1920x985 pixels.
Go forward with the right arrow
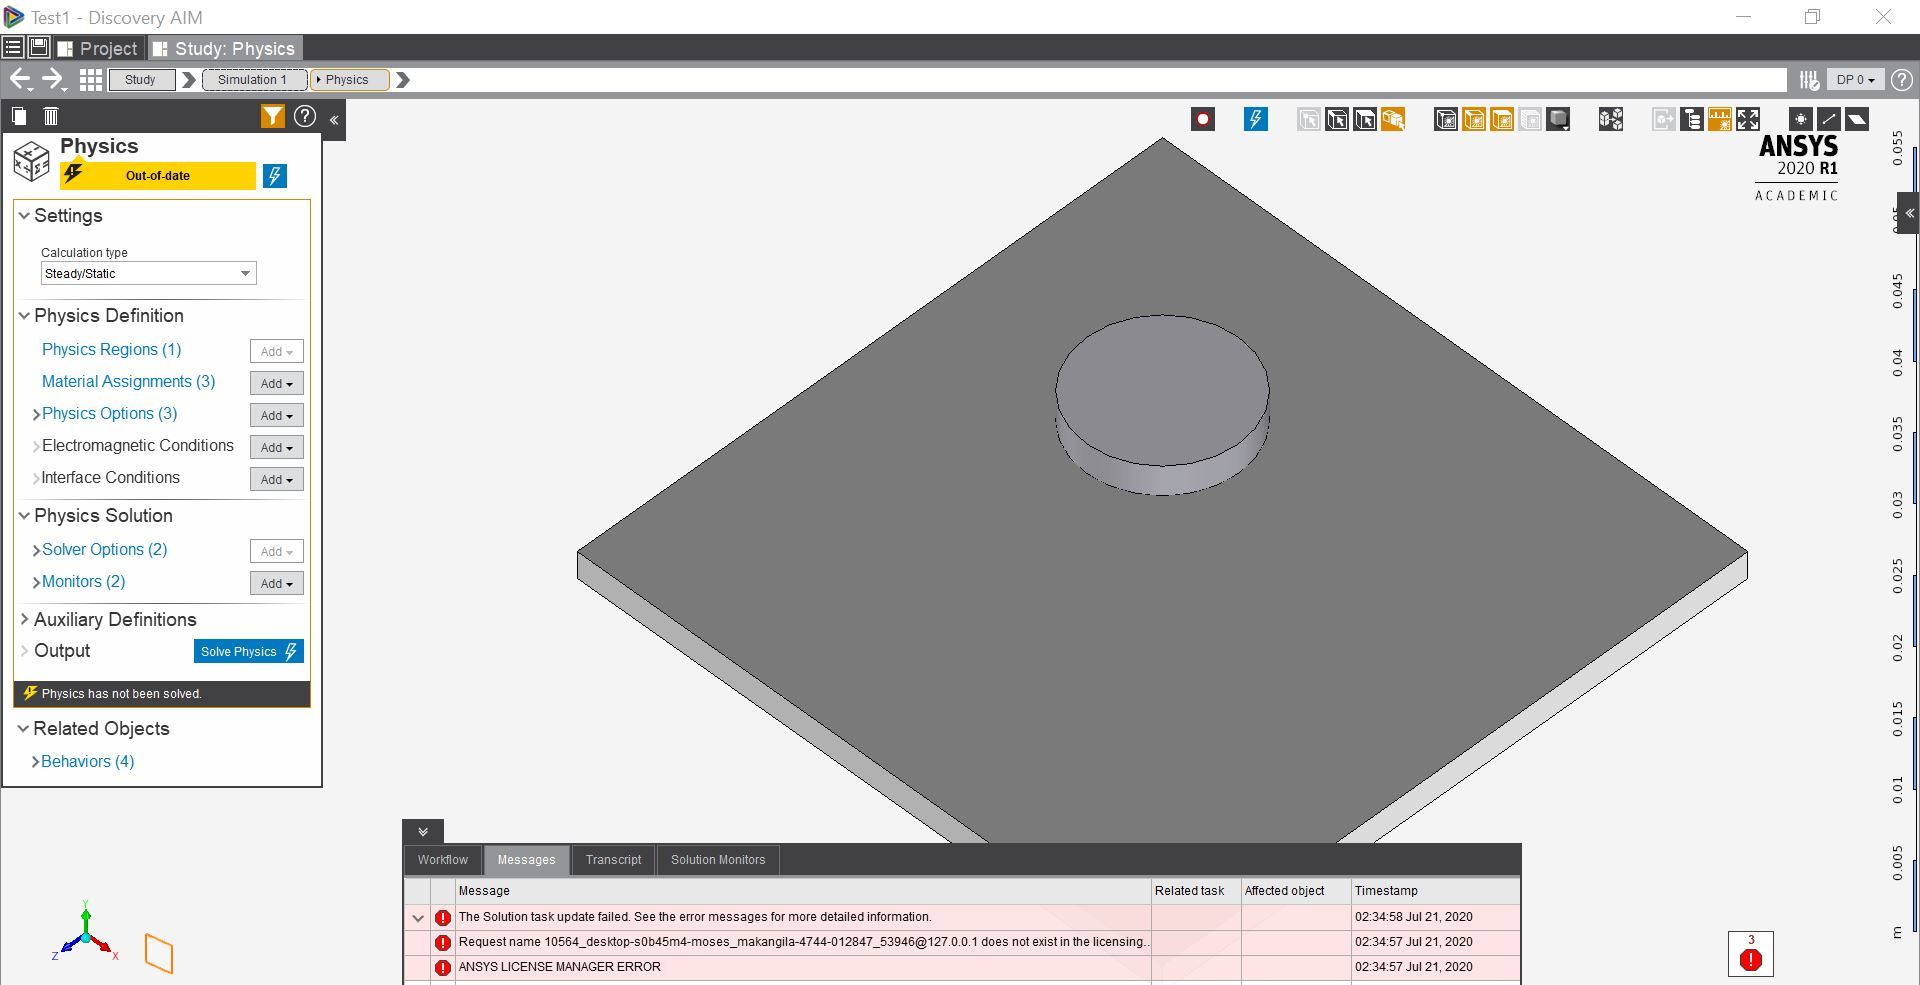coord(54,80)
